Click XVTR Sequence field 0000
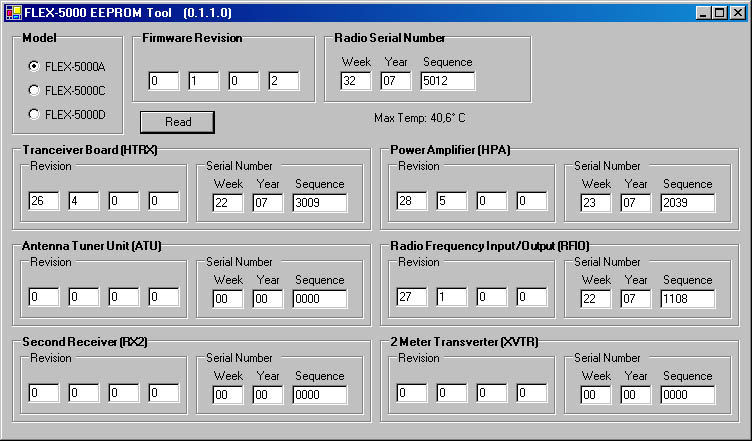 [x=688, y=395]
